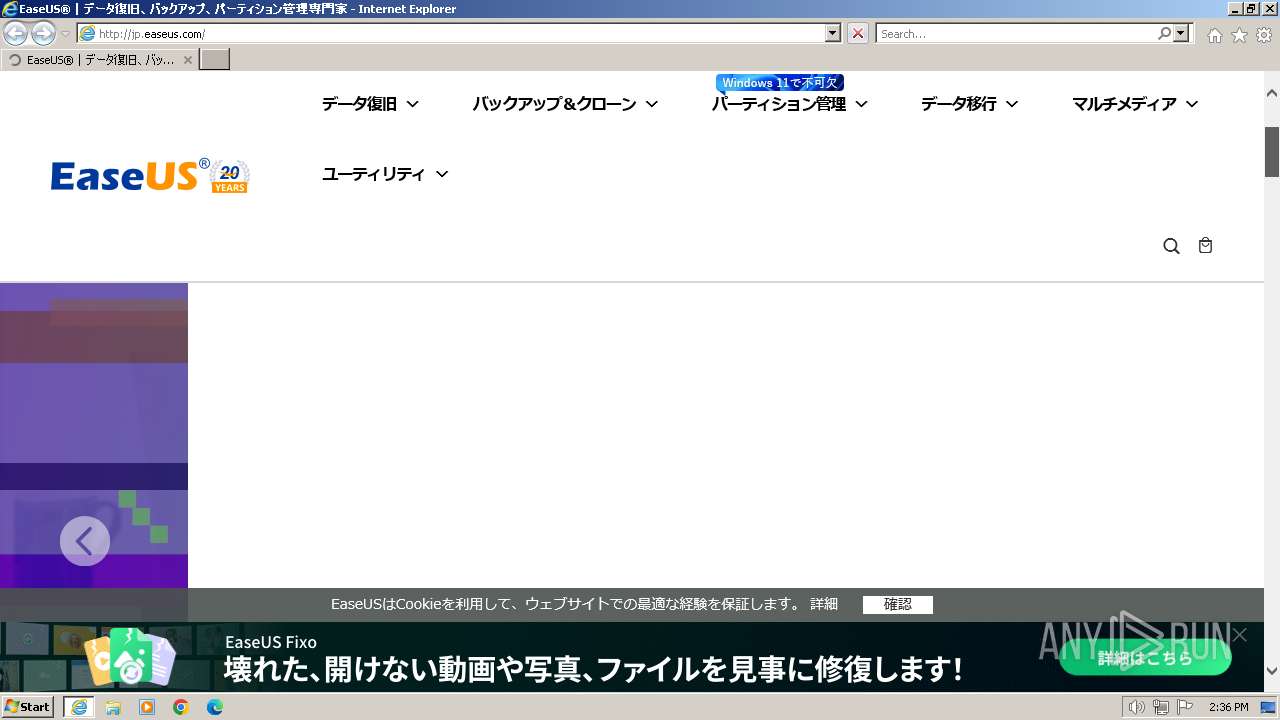The height and width of the screenshot is (720, 1280).
Task: Click the show desktop button
Action: click(1268, 707)
